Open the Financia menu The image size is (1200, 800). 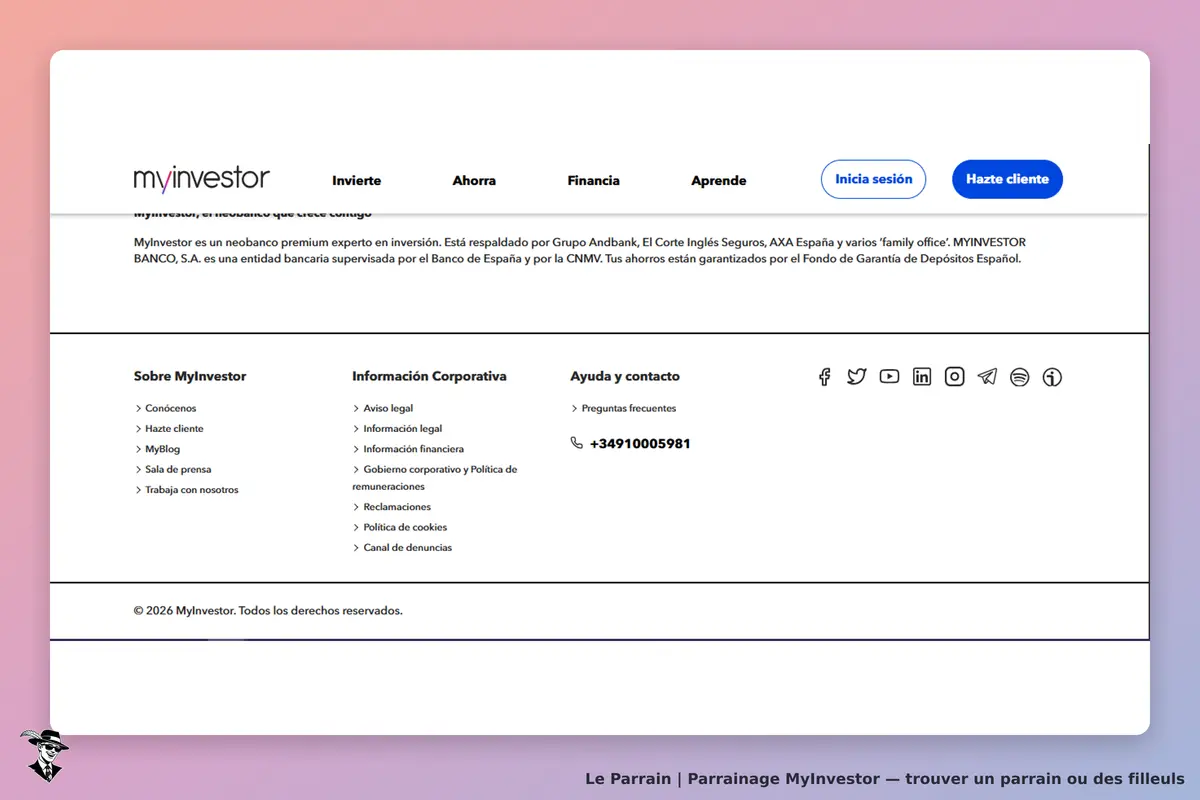click(594, 181)
